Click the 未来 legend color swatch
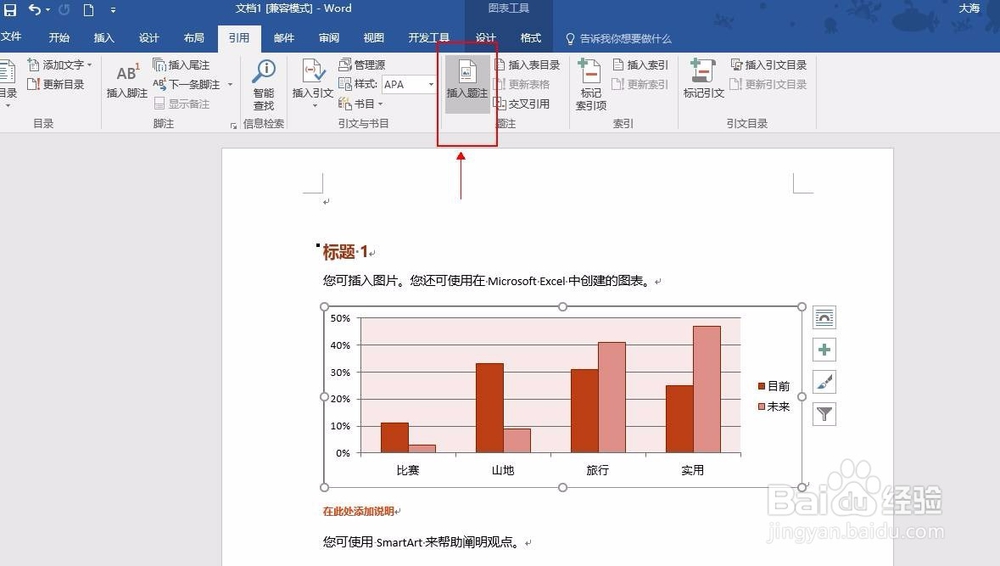 761,406
